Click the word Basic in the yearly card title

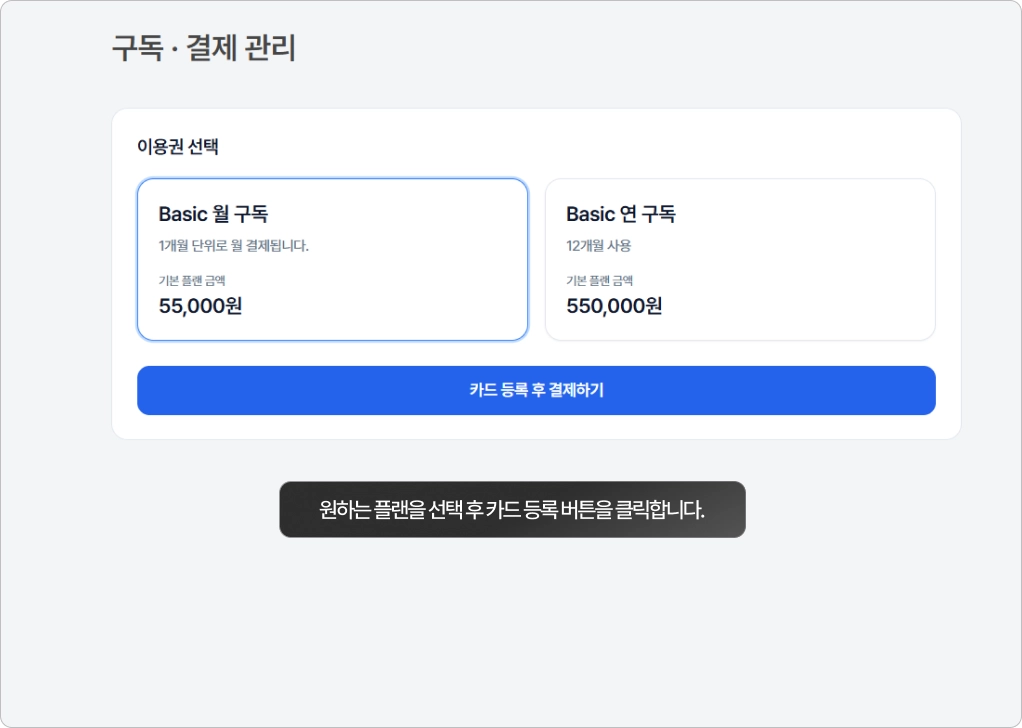(590, 214)
